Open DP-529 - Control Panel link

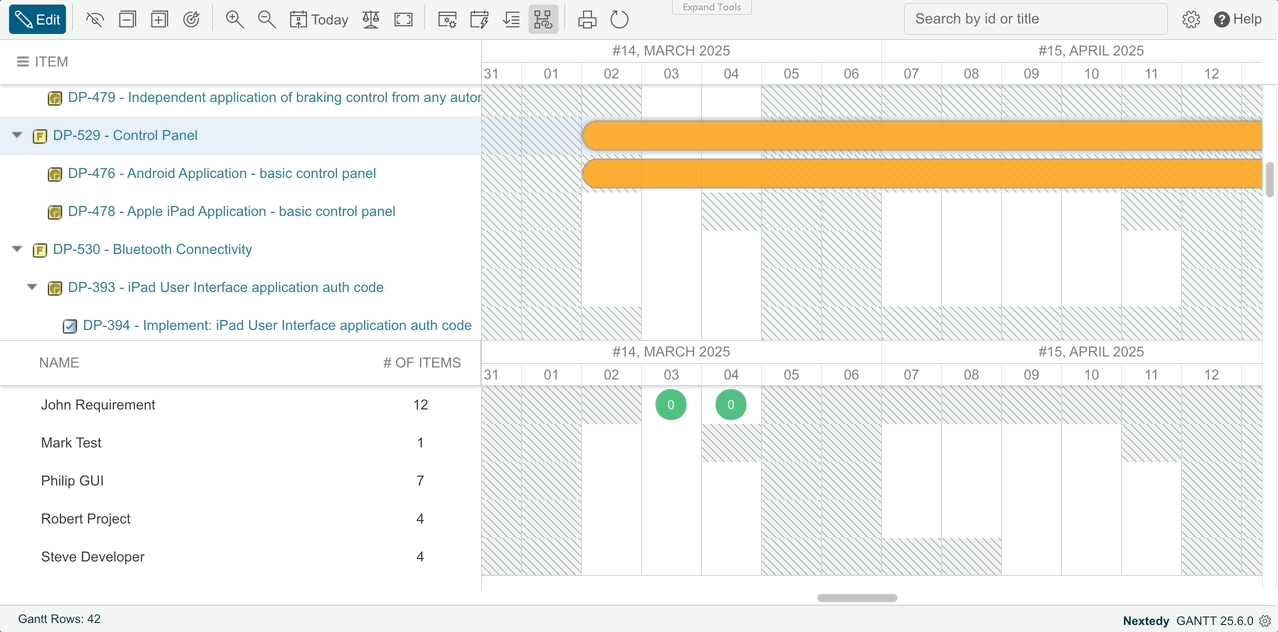(x=125, y=136)
